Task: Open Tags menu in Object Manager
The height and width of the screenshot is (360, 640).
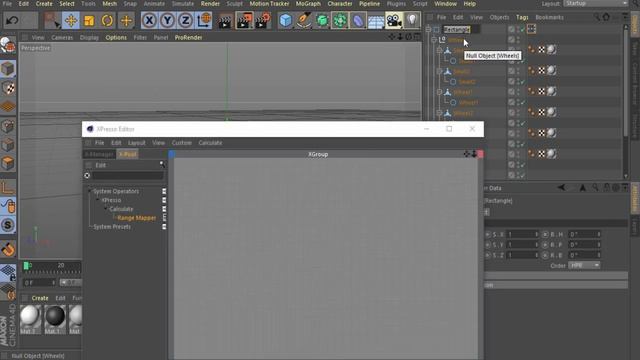Action: 522,18
